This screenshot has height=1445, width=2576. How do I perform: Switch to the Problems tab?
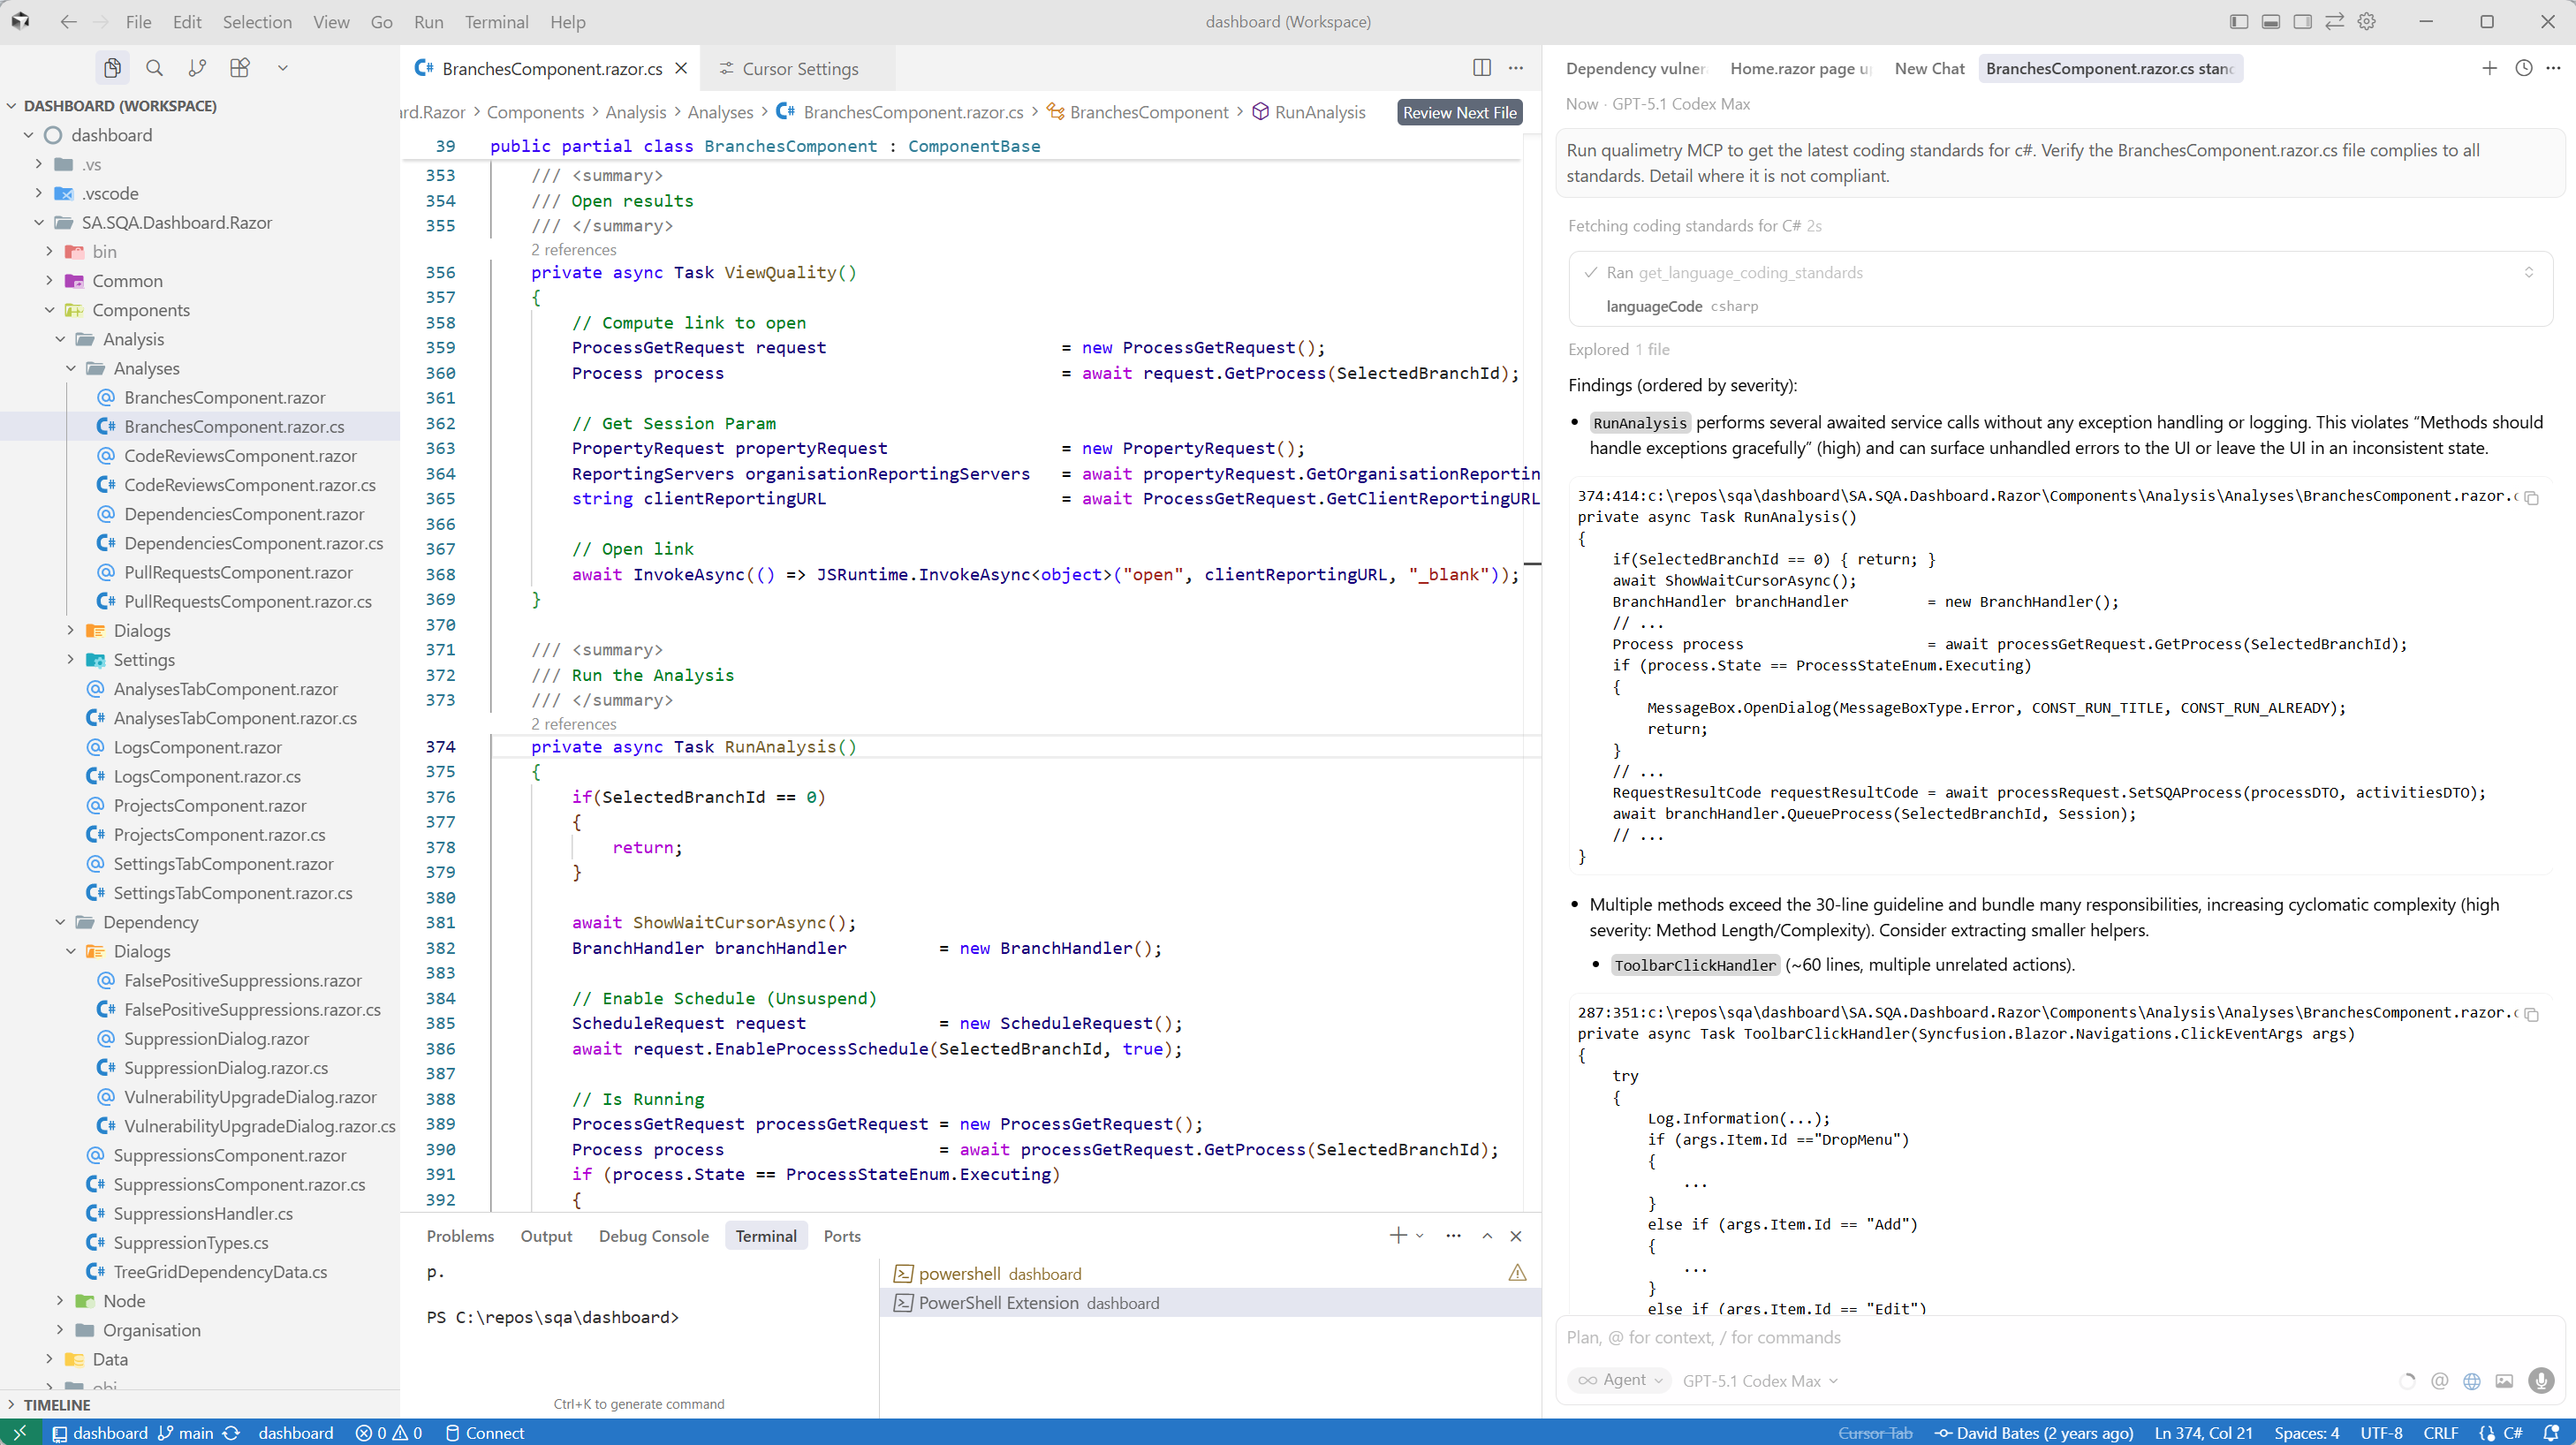[x=459, y=1235]
